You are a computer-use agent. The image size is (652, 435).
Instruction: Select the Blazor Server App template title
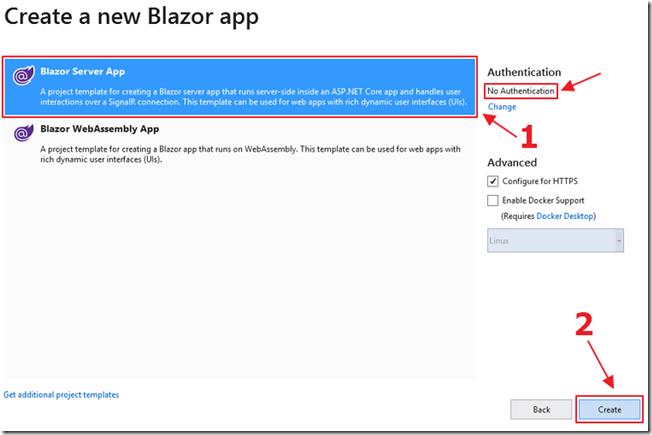tap(83, 72)
